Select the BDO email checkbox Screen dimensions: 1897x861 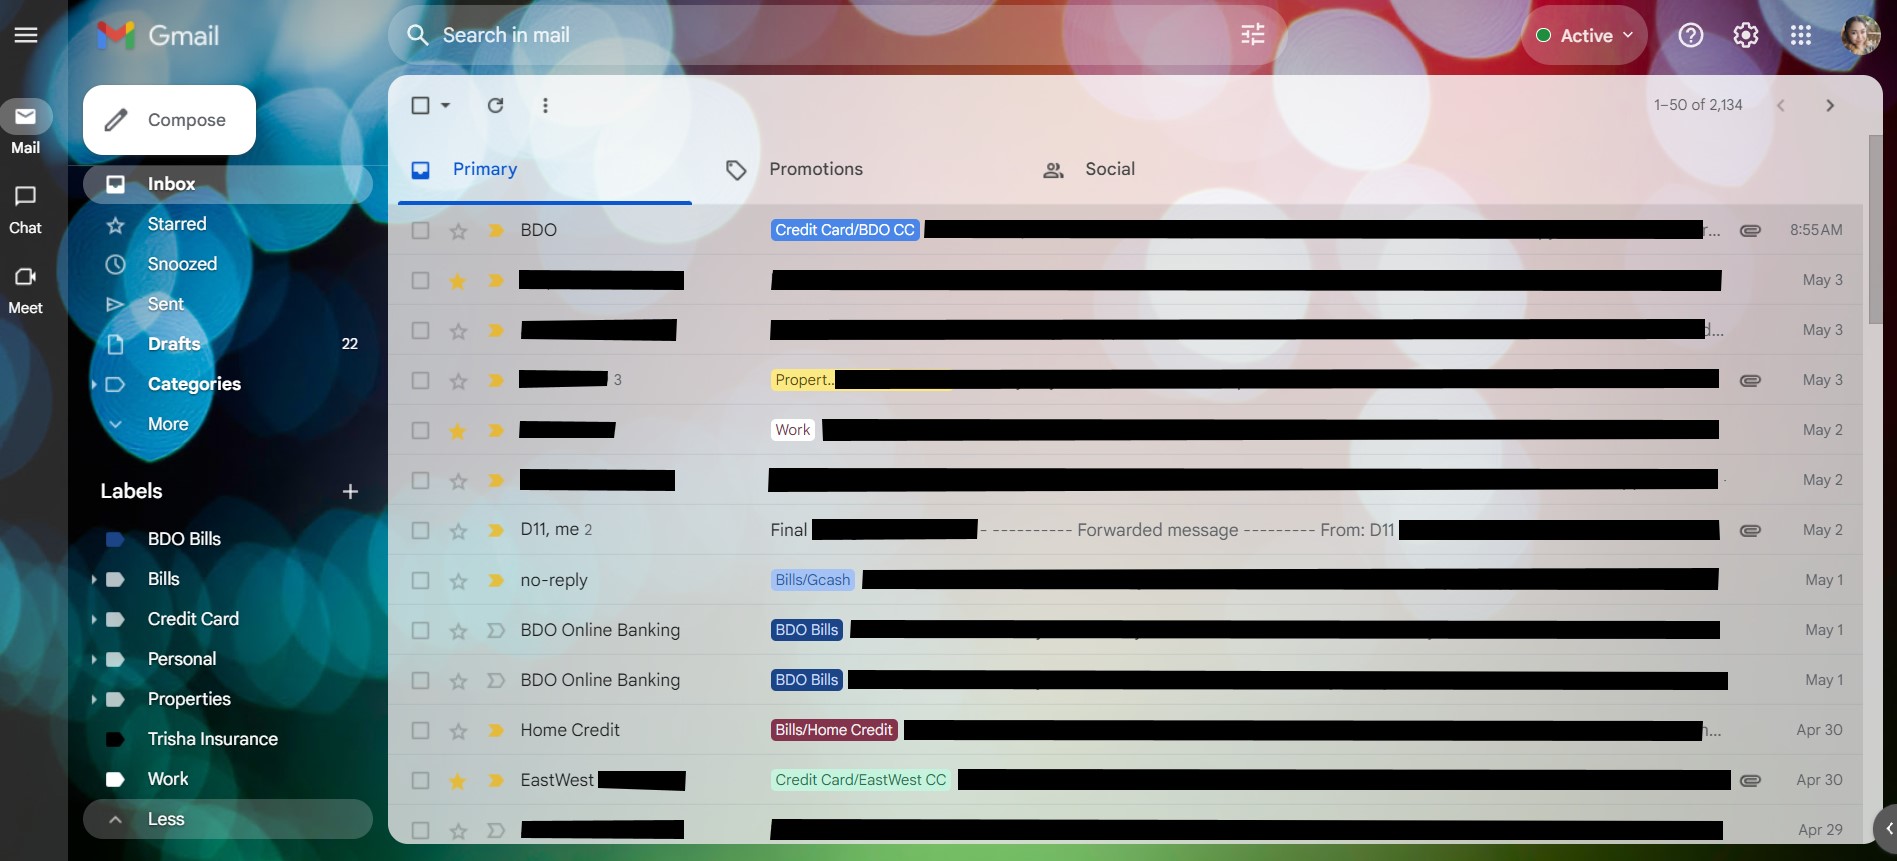point(421,231)
